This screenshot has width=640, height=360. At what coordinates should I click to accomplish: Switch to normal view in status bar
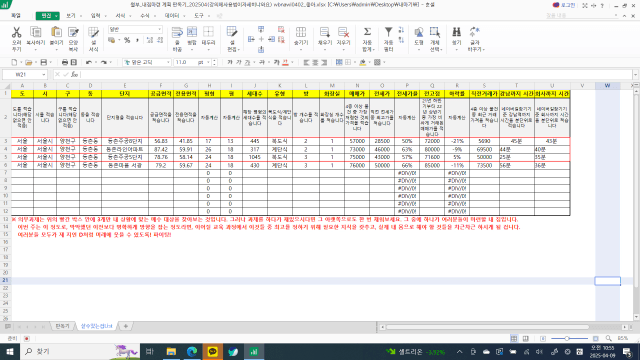tap(514, 338)
